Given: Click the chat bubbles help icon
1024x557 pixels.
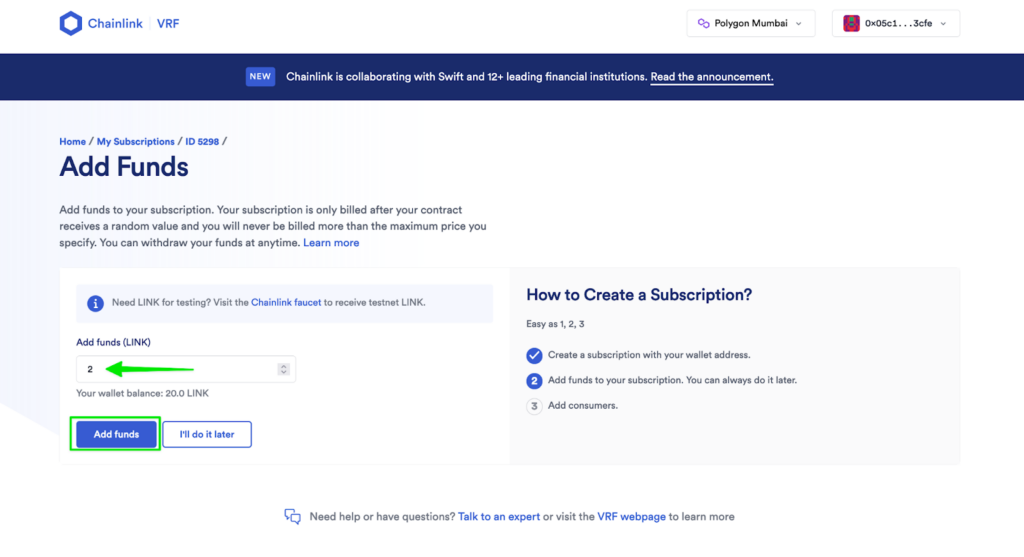Looking at the screenshot, I should click(292, 517).
